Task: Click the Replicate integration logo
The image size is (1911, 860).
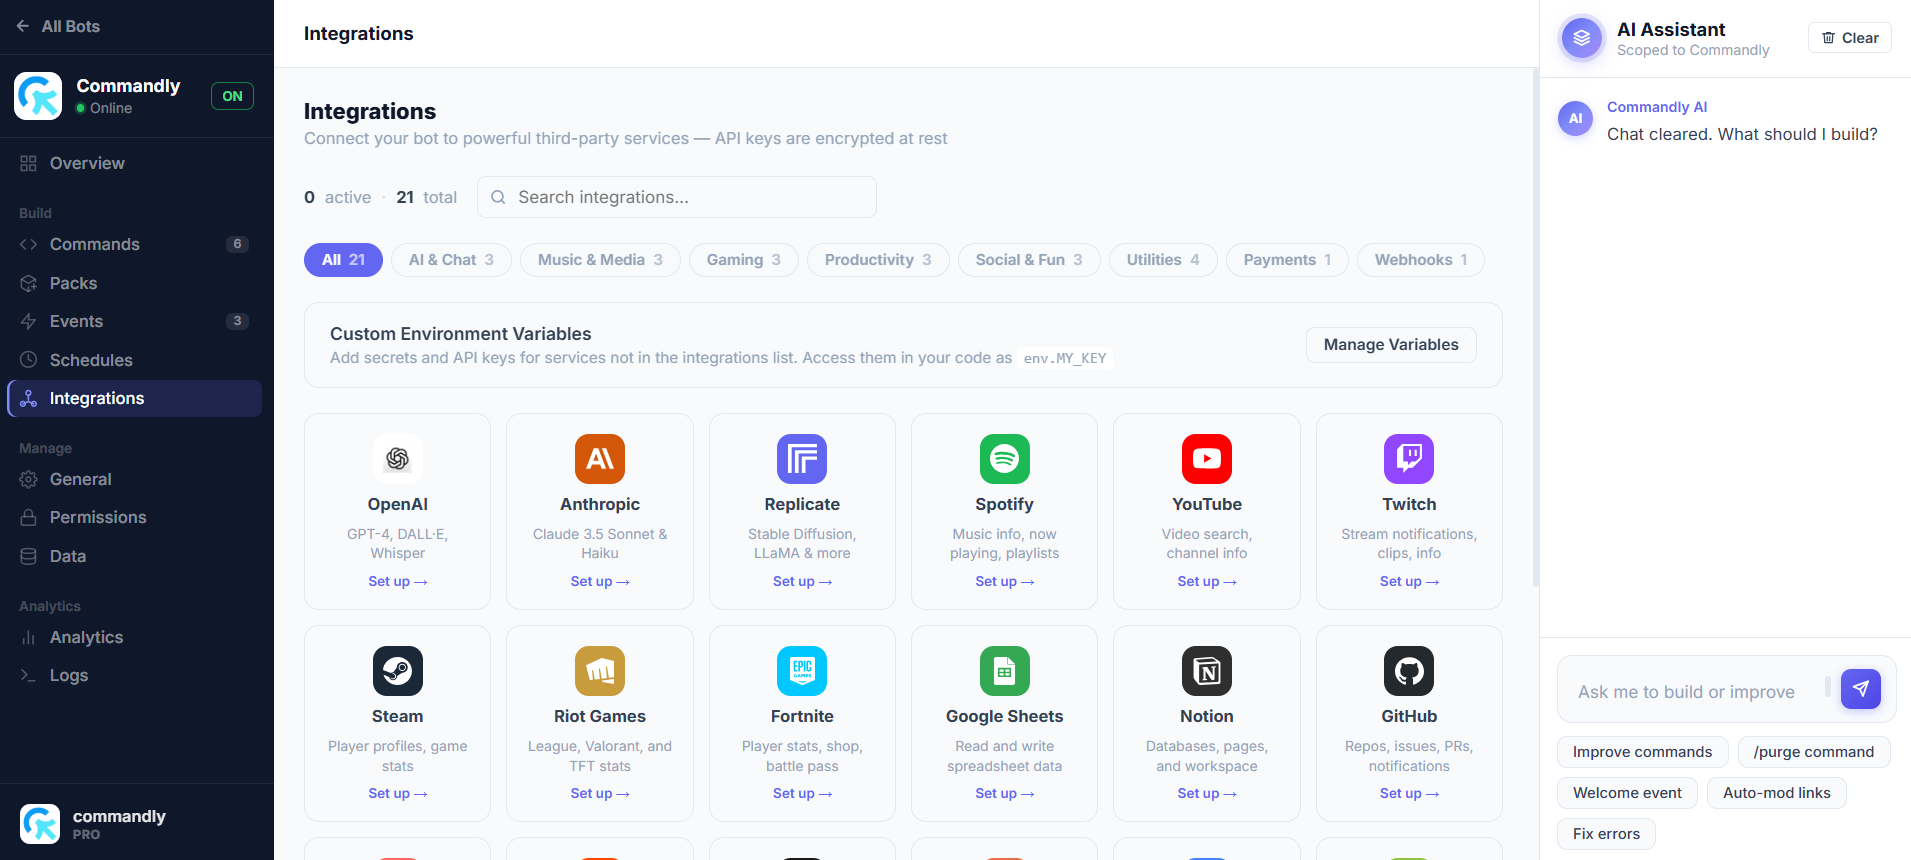Action: [802, 459]
